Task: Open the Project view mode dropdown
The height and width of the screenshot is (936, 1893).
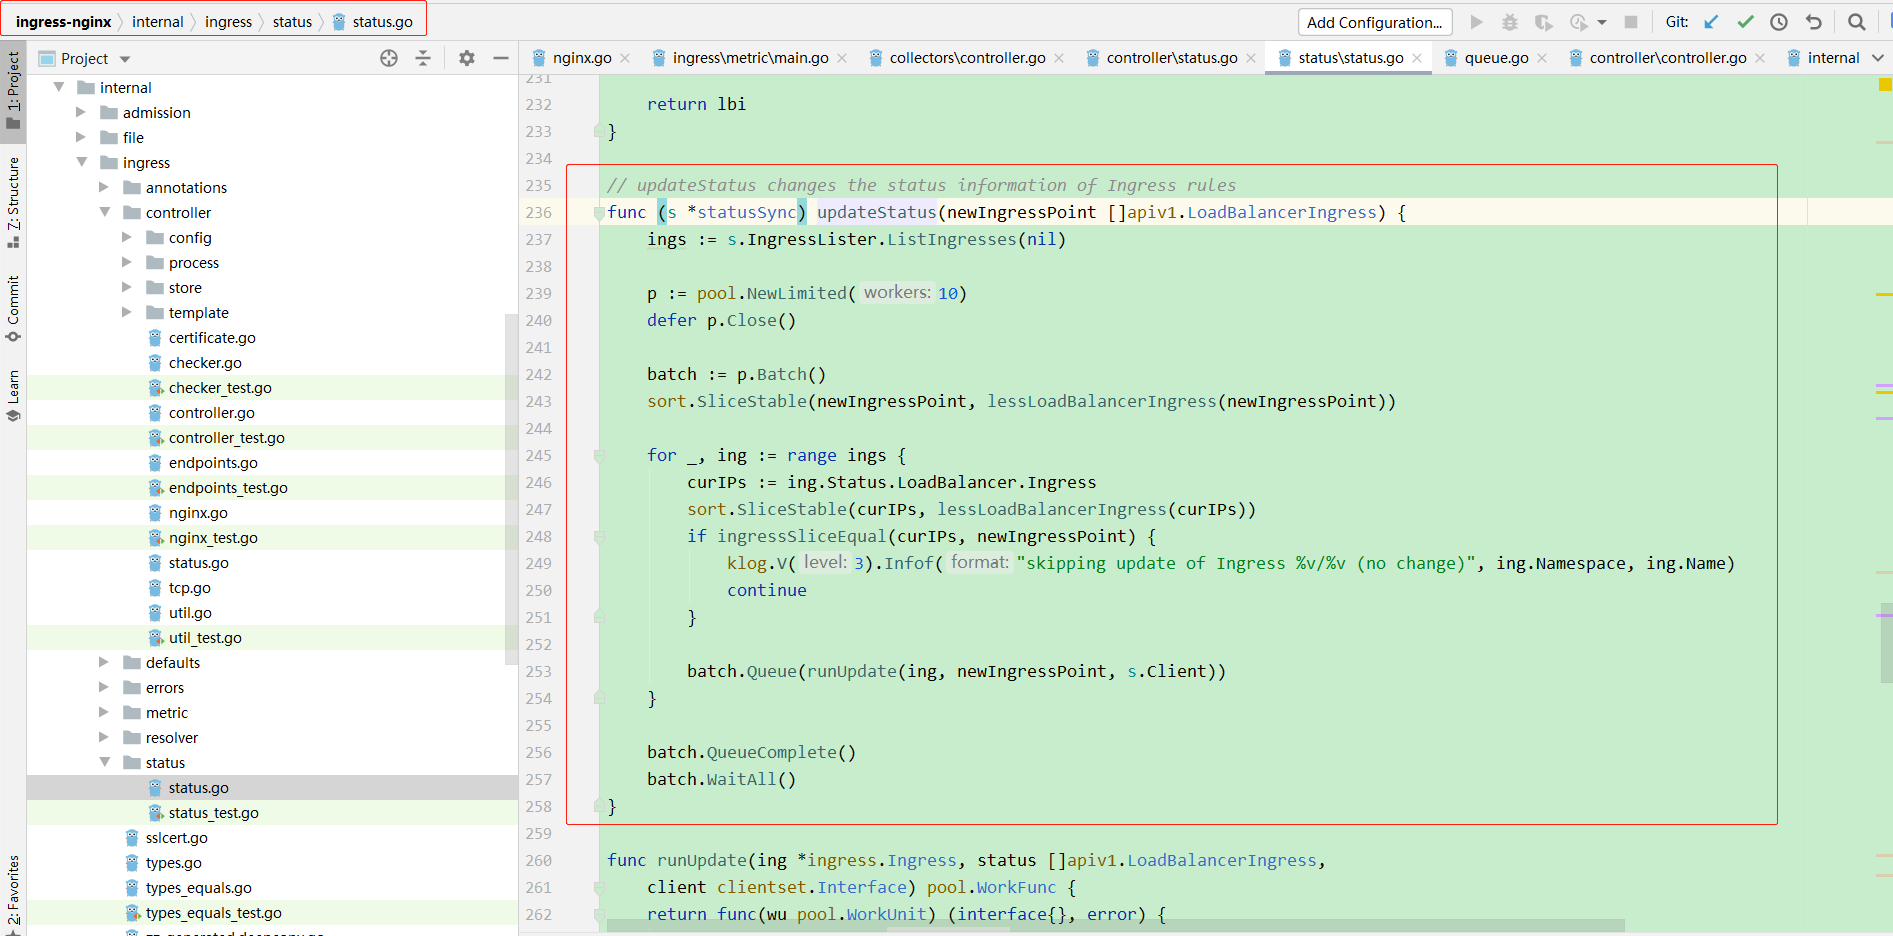Action: coord(125,59)
